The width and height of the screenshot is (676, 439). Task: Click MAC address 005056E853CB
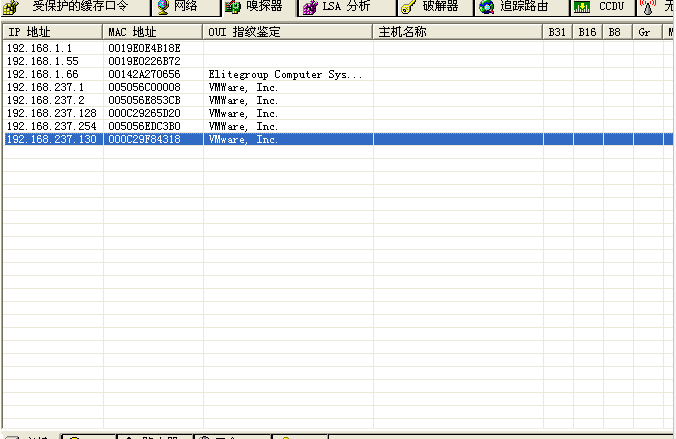(144, 100)
